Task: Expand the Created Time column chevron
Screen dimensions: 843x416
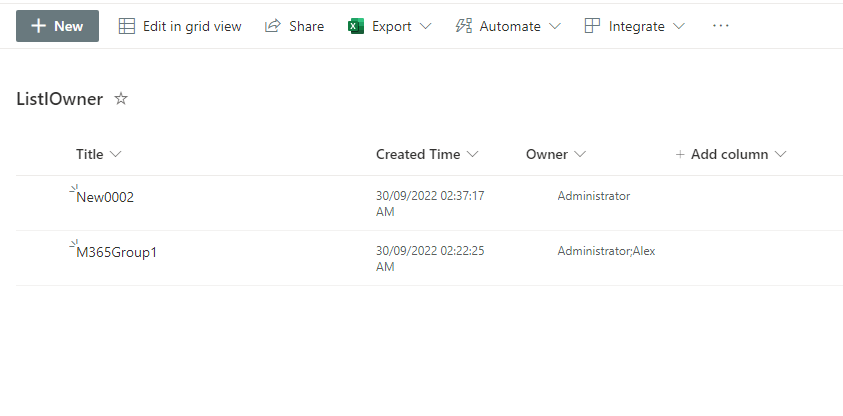Action: tap(472, 154)
